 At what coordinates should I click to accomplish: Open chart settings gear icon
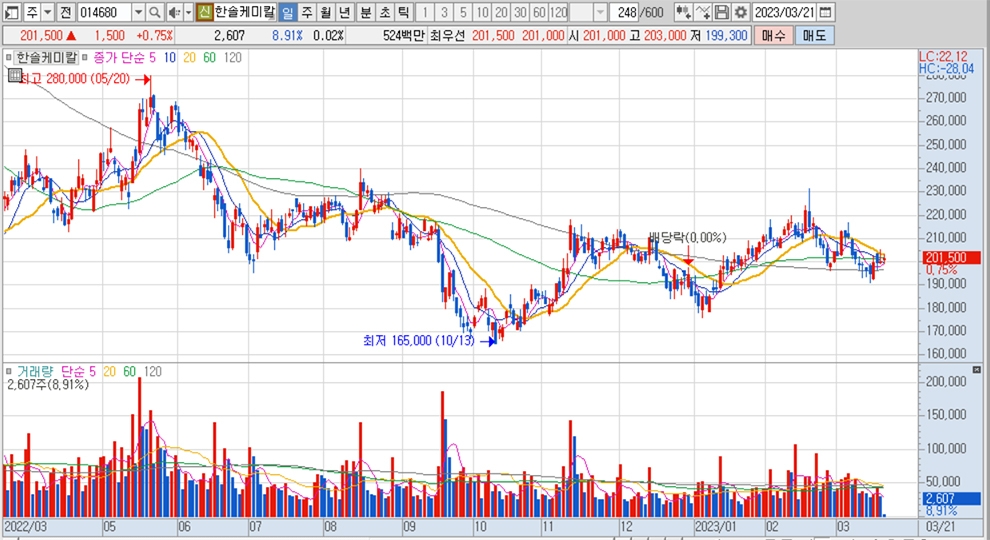point(740,12)
